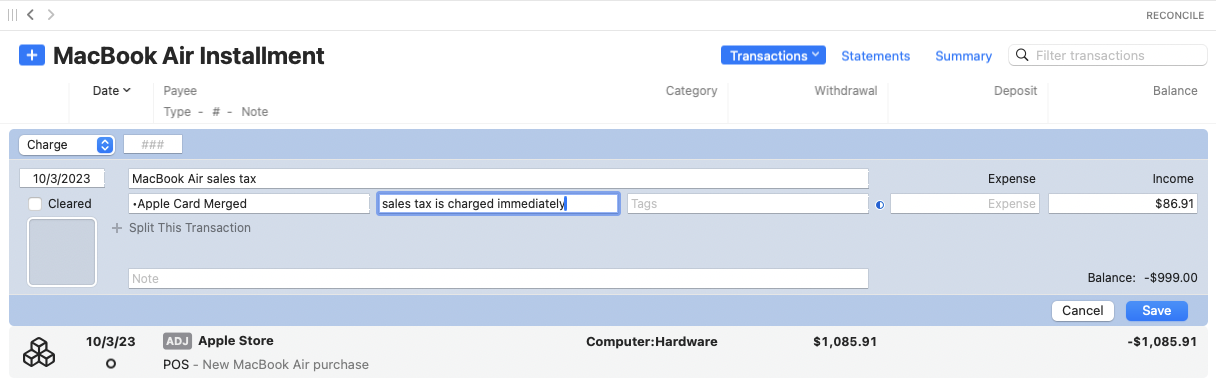
Task: Click the Payee column header
Action: click(x=180, y=91)
